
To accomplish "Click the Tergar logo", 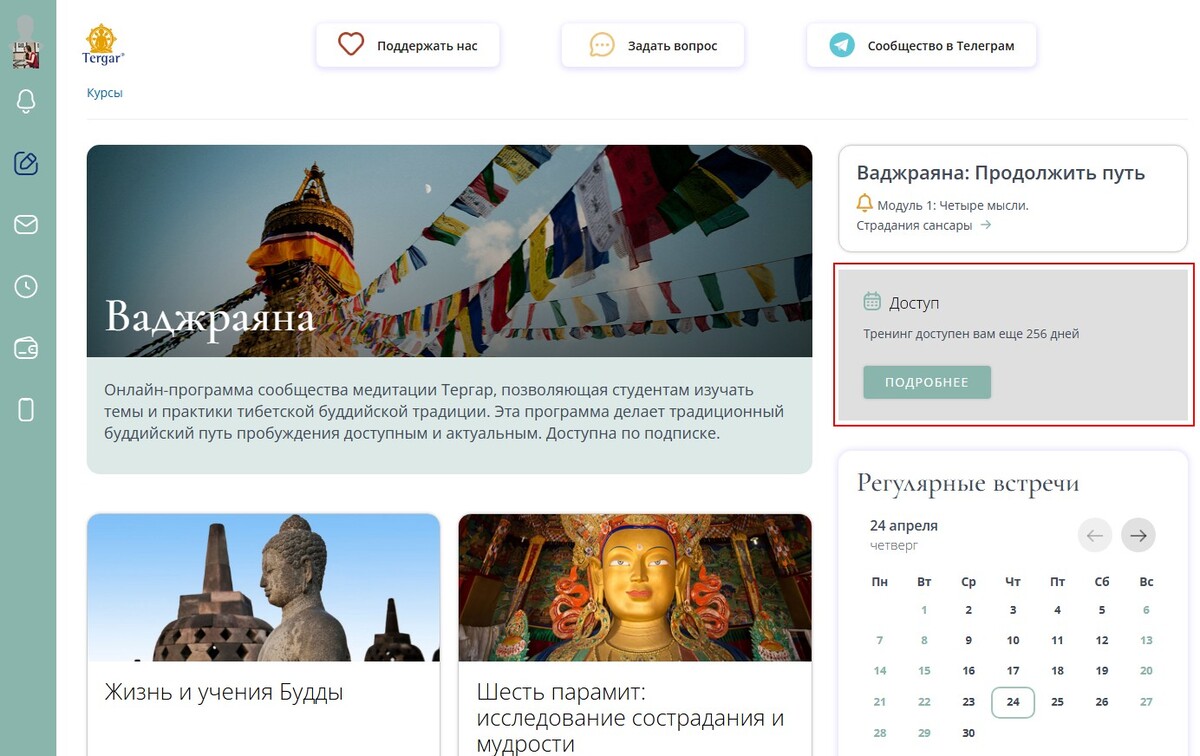I will (x=102, y=45).
